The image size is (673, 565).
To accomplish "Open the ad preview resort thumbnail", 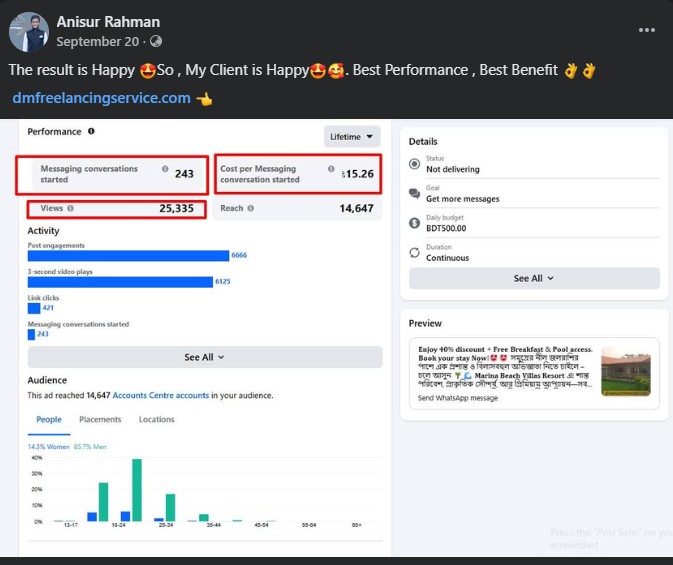I will pyautogui.click(x=626, y=371).
